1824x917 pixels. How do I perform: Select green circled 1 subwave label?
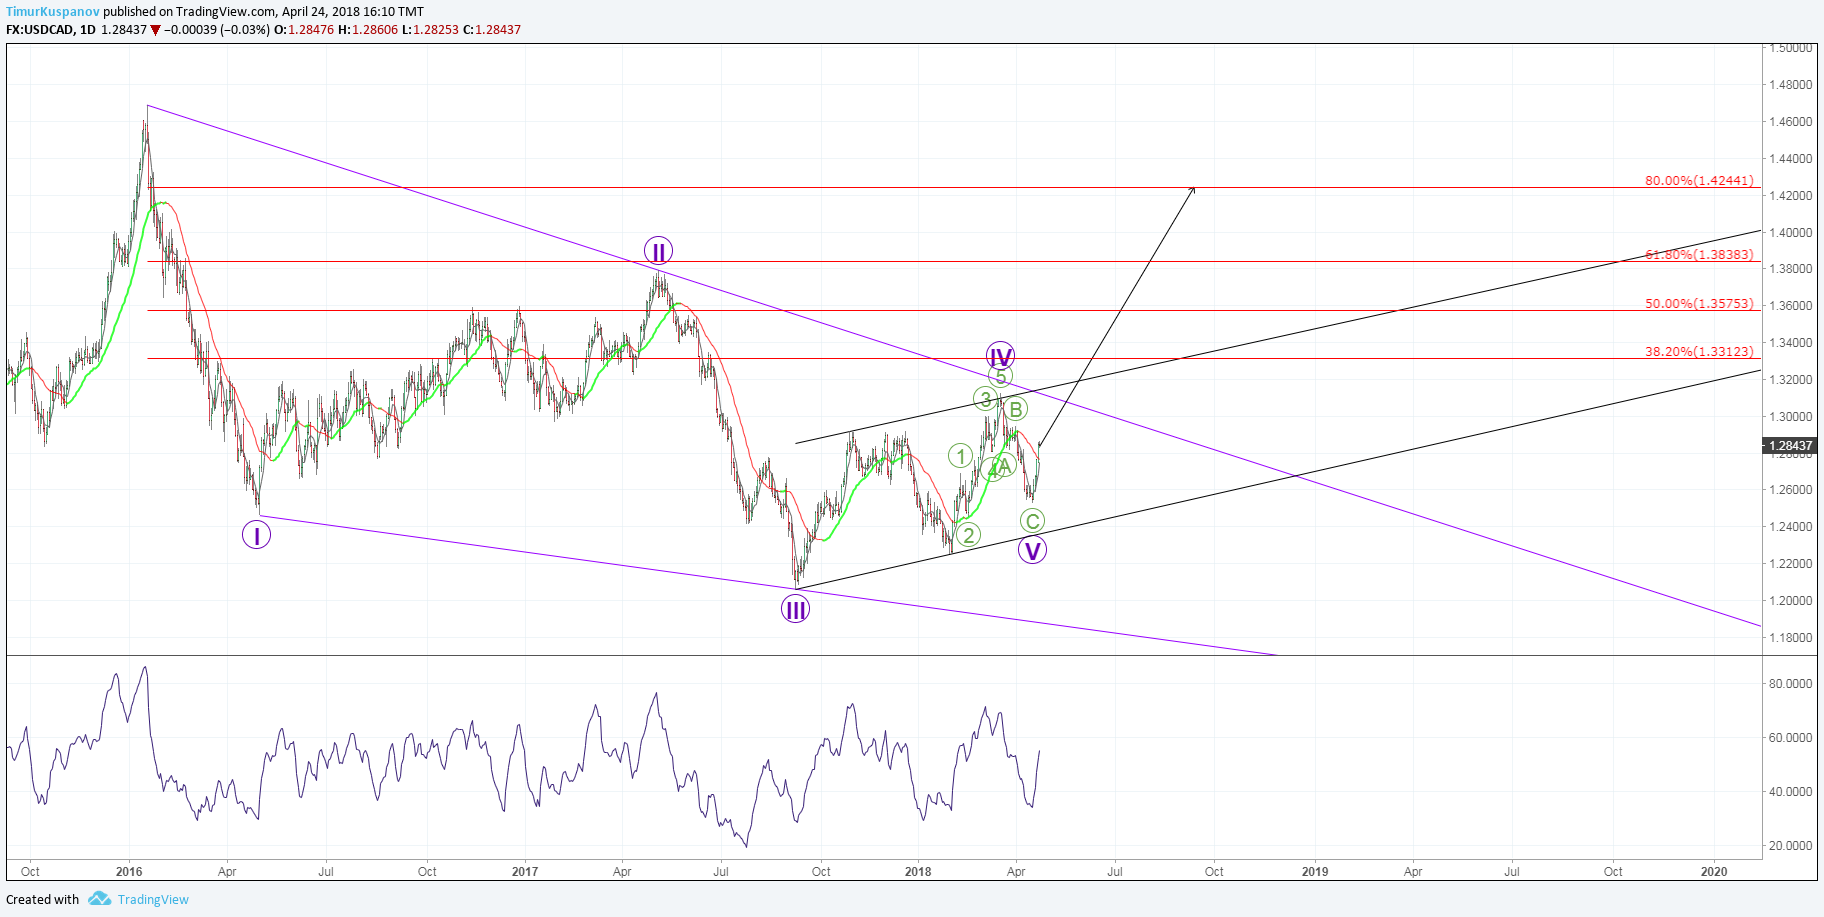click(x=960, y=456)
